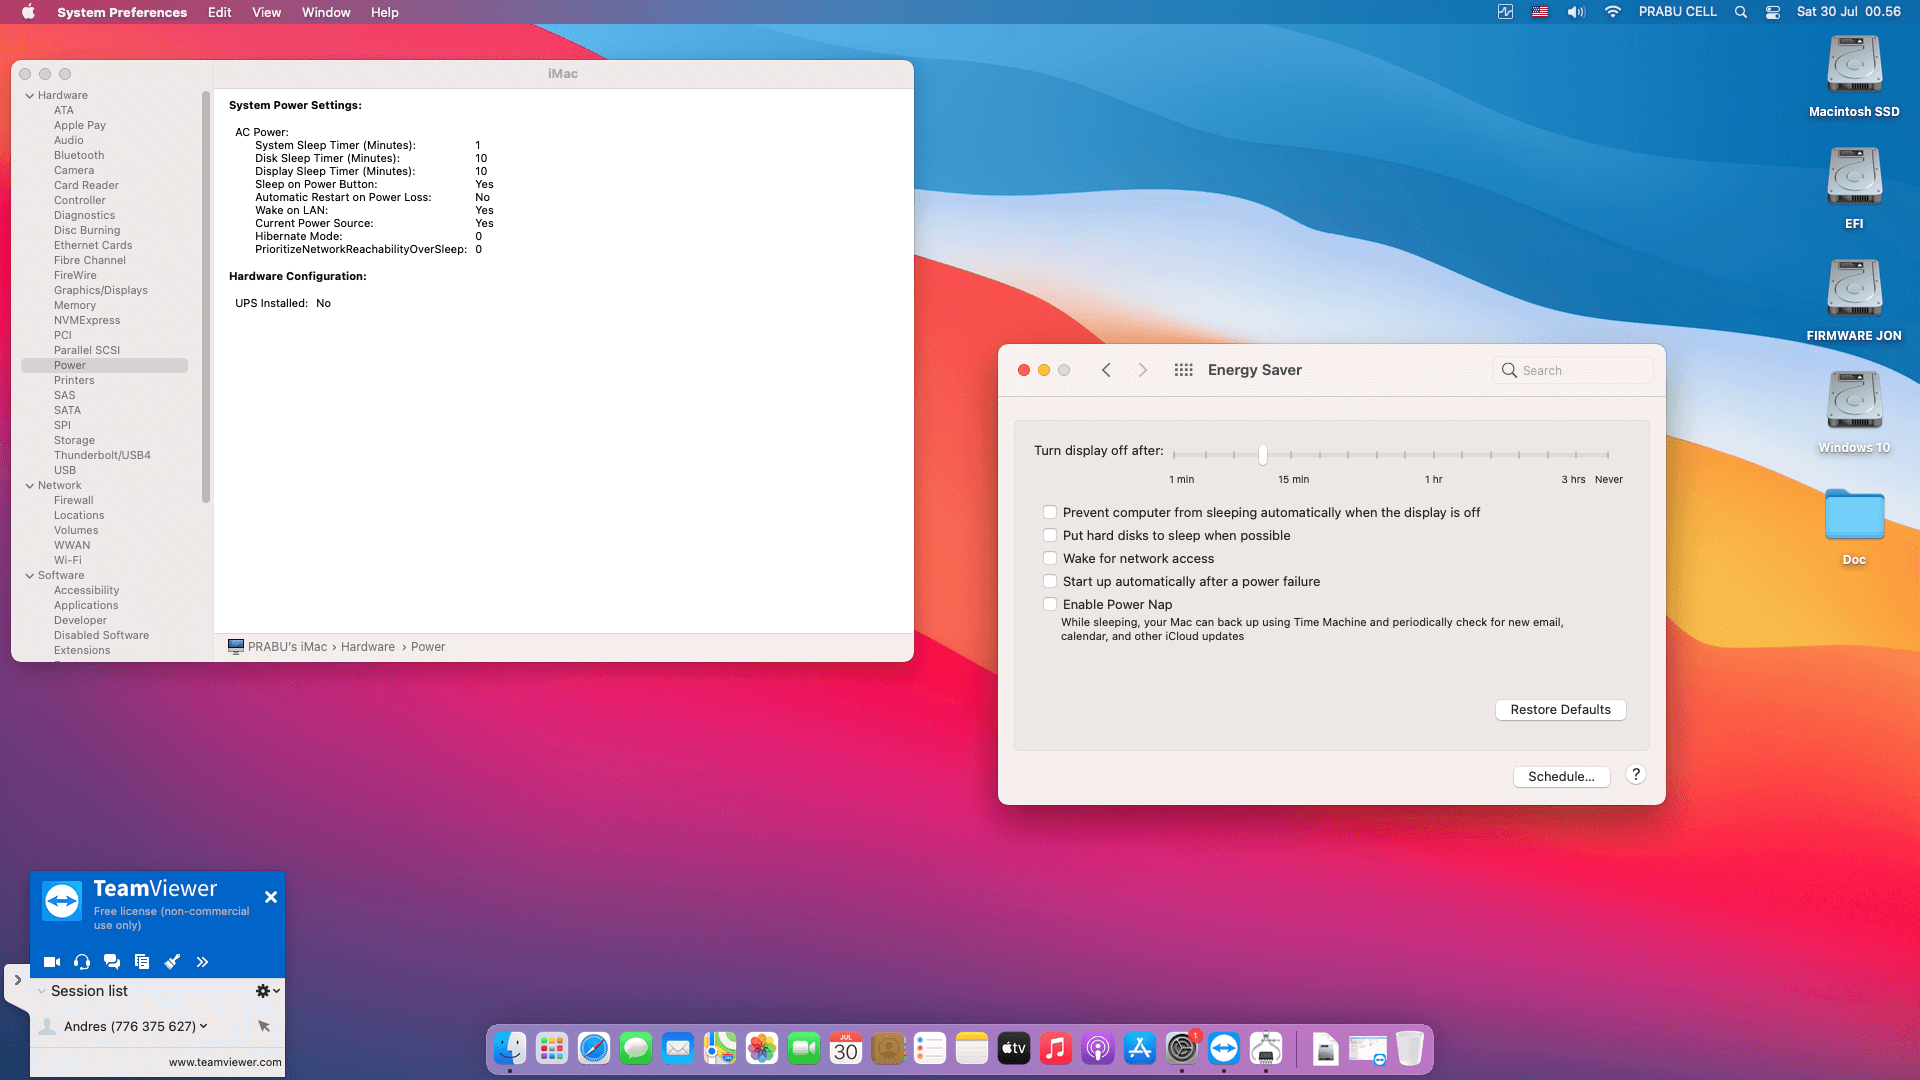Open the Energy Saver help question mark
Screen dimensions: 1920x1080
pos(1636,775)
